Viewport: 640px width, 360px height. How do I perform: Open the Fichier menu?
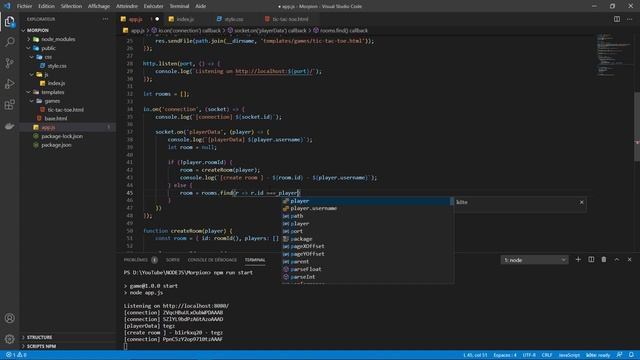coord(24,6)
